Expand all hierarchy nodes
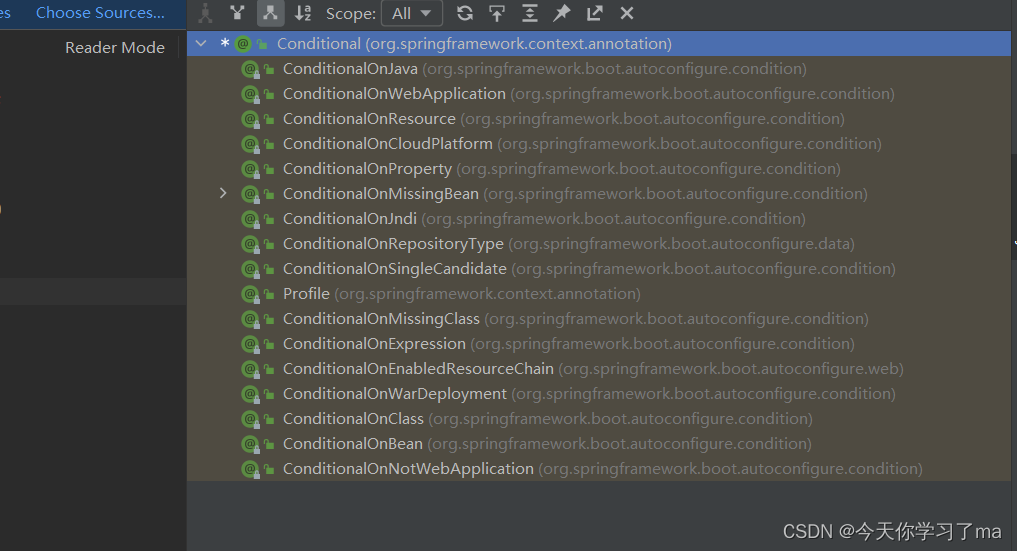Viewport: 1017px width, 551px height. [x=529, y=13]
